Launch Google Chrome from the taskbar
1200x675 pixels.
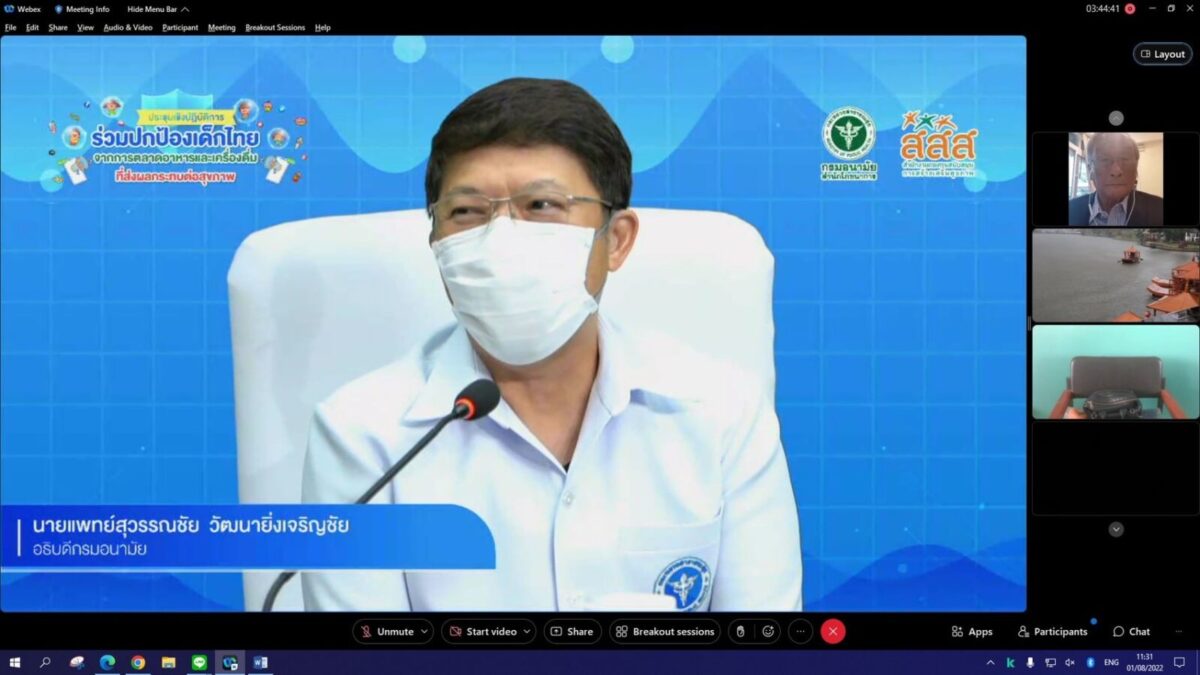138,662
